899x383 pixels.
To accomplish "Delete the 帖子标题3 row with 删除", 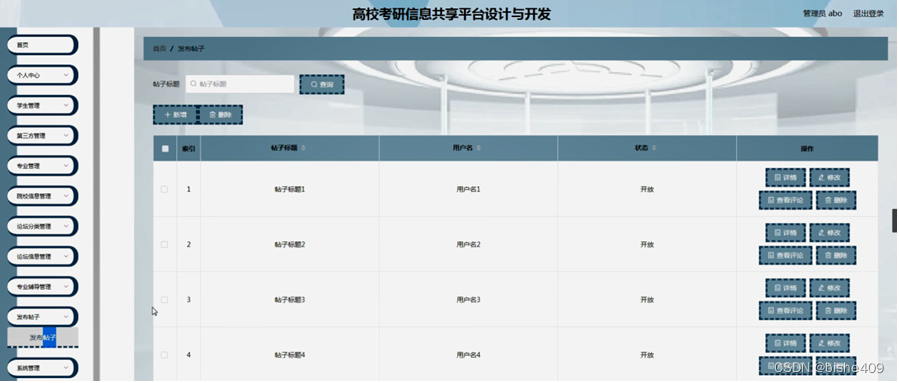I will click(836, 310).
